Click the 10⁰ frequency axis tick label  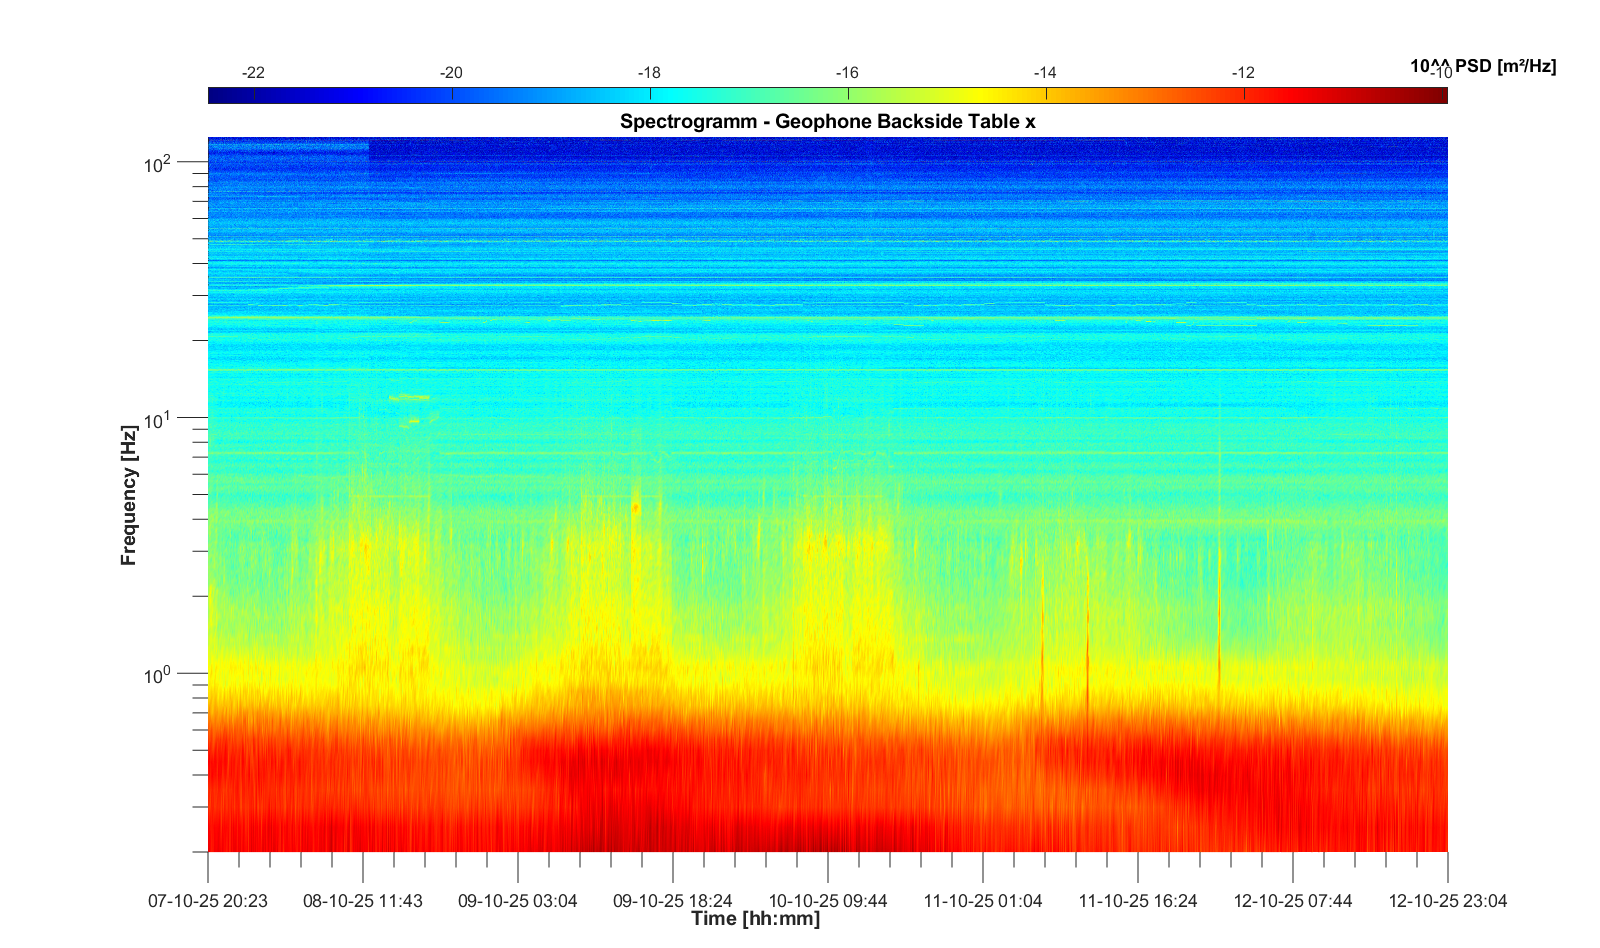pos(158,676)
